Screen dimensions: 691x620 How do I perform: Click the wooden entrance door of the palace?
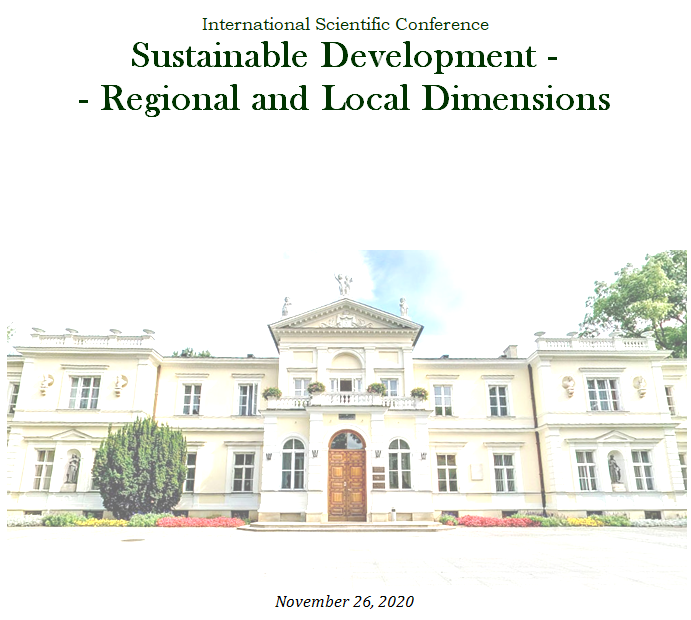pos(347,477)
